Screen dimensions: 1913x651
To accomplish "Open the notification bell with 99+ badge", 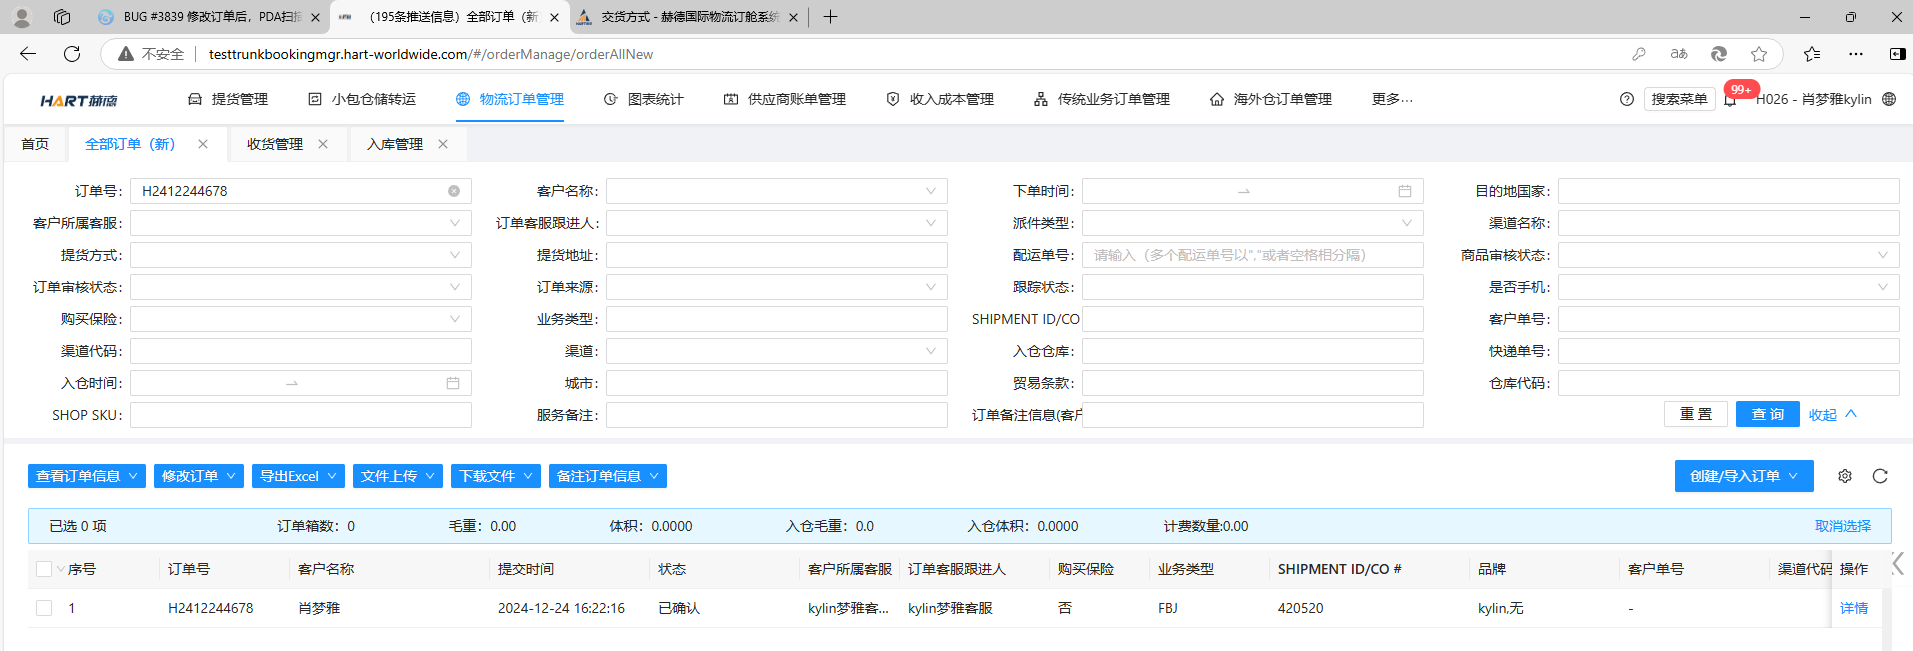I will point(1730,100).
